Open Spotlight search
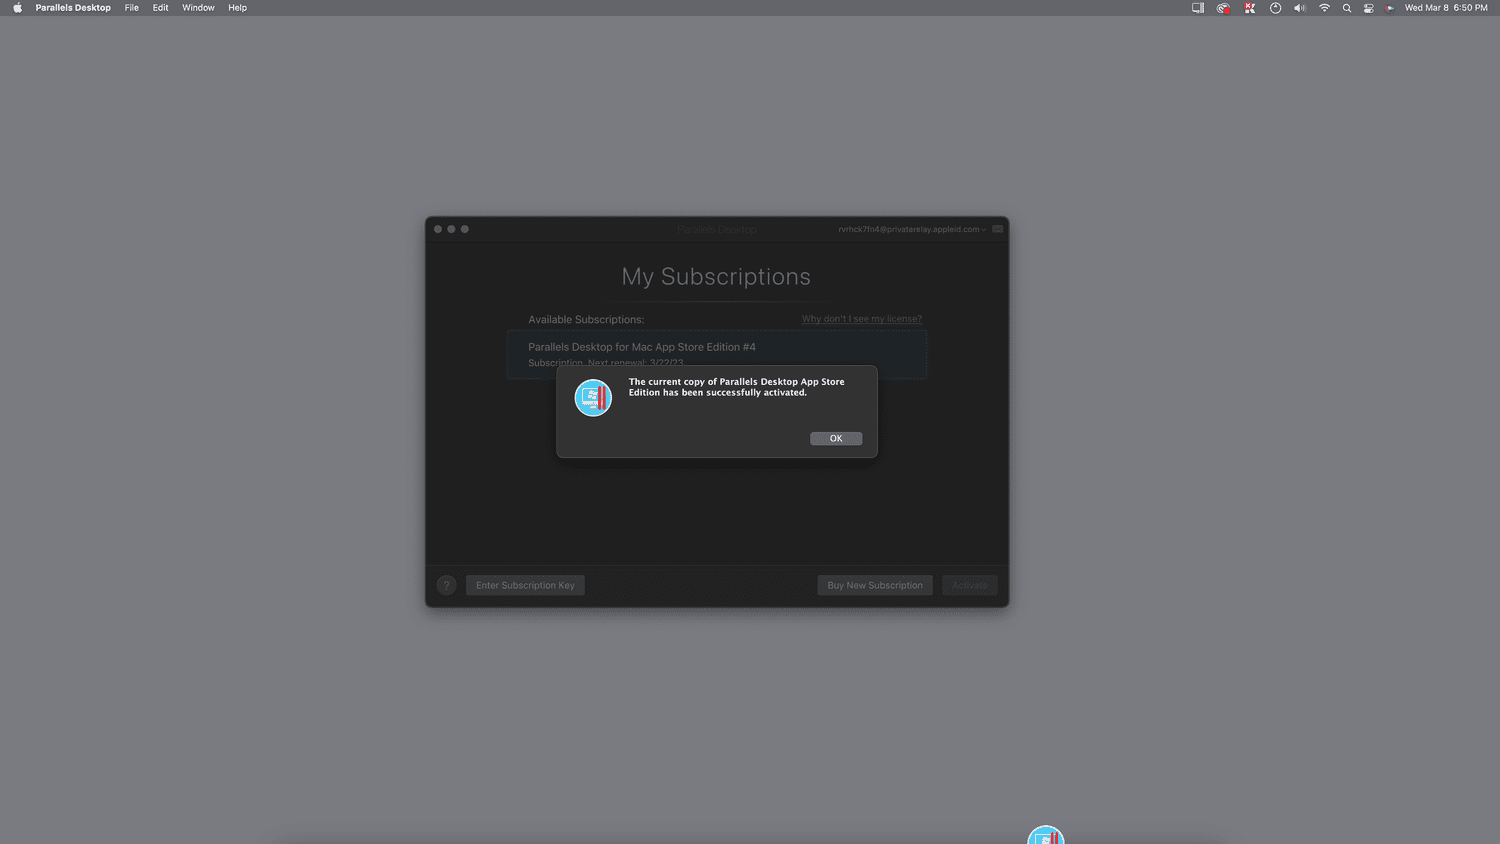The image size is (1500, 844). pos(1347,8)
